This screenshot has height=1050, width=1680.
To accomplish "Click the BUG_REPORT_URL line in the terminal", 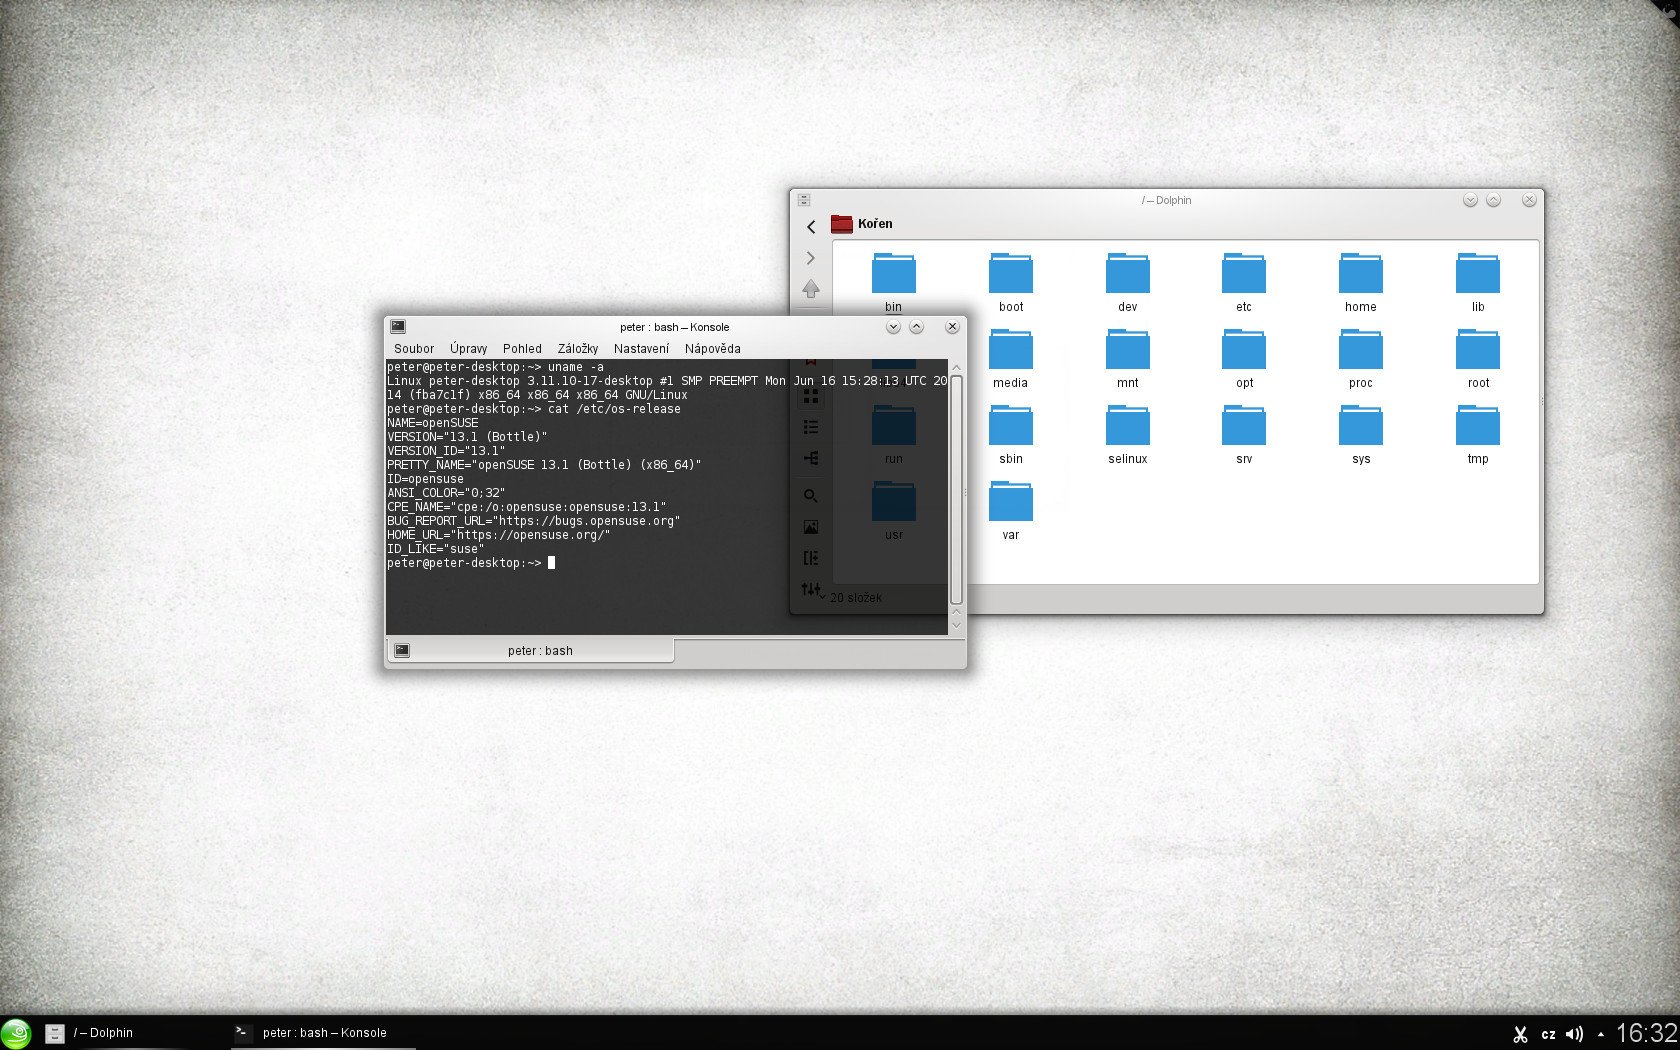I will 534,521.
